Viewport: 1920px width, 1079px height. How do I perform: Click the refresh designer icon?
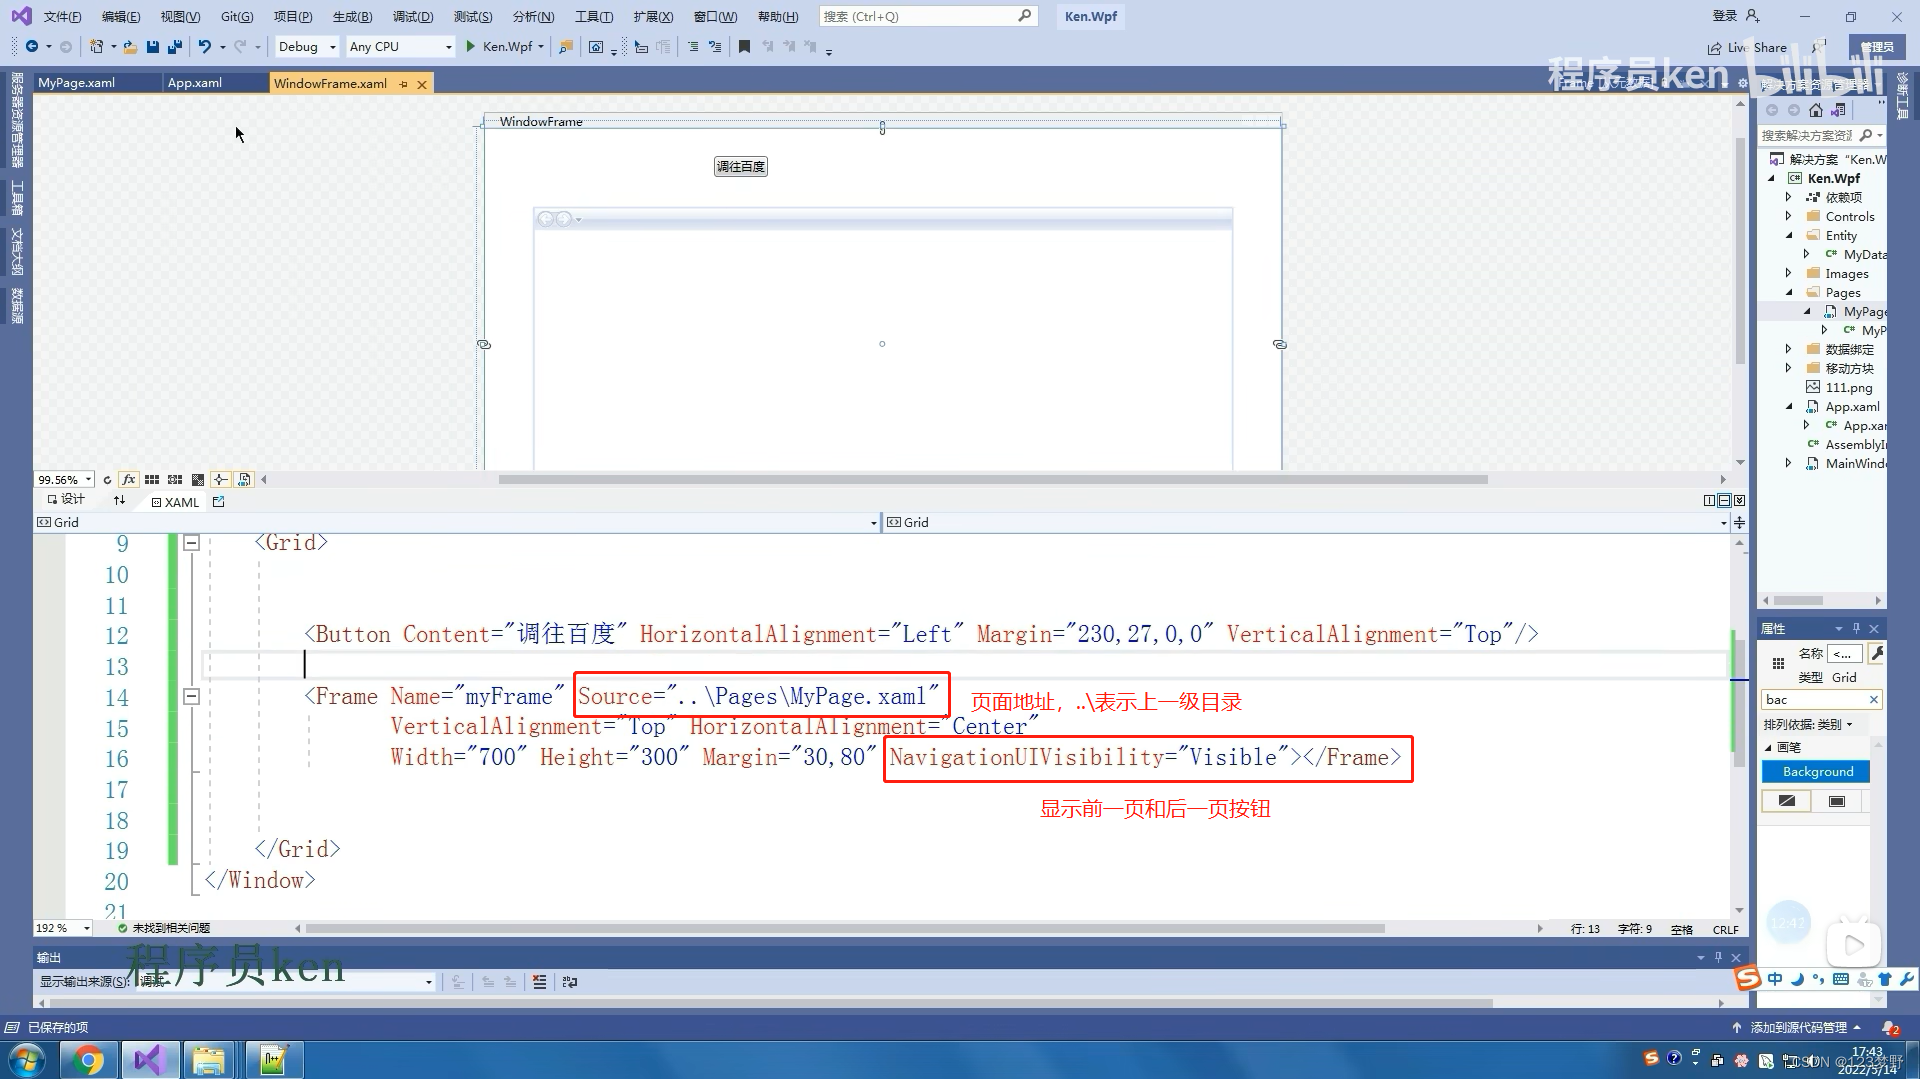(107, 480)
